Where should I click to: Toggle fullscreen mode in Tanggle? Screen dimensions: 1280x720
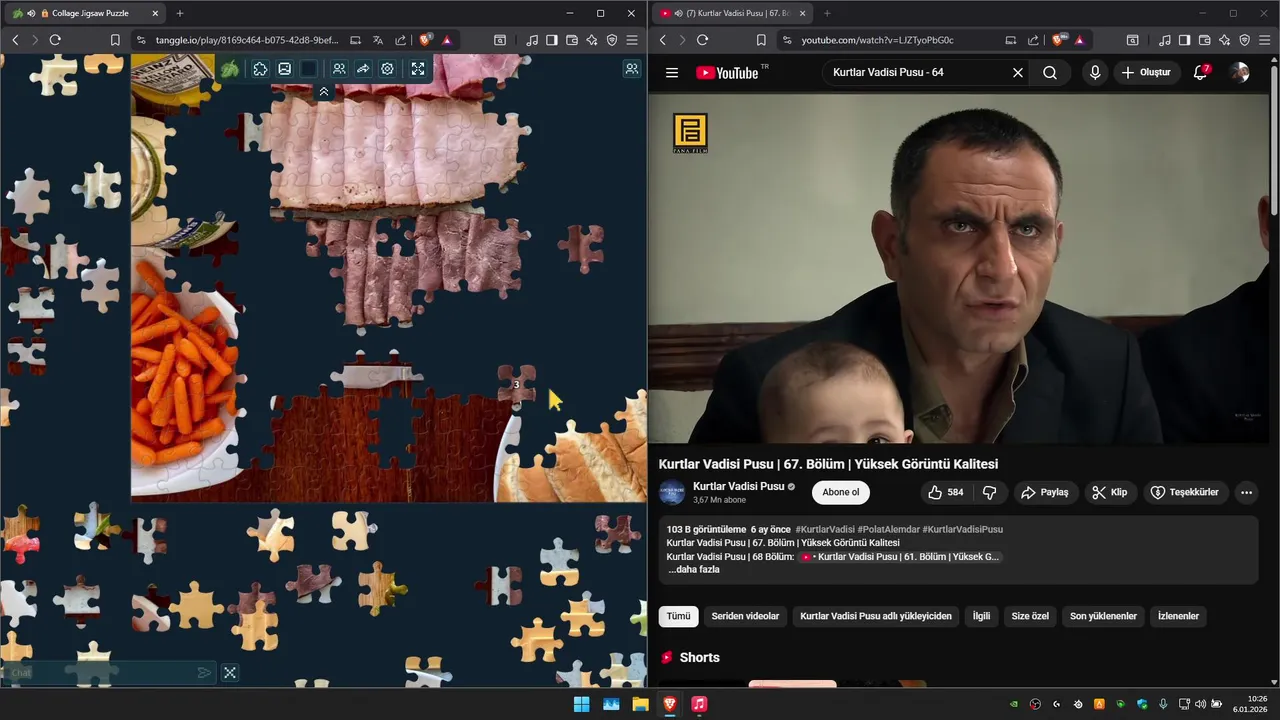point(418,69)
